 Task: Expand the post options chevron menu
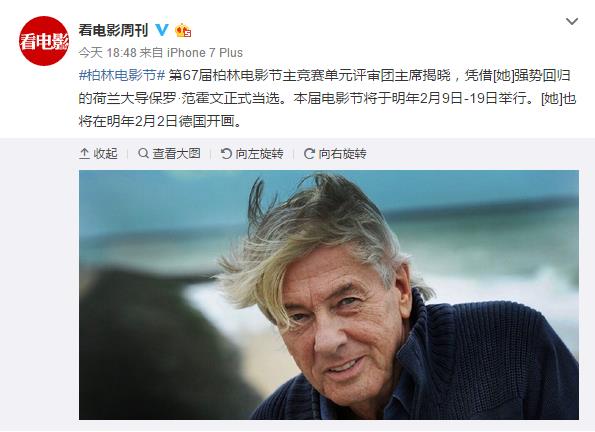coord(571,21)
